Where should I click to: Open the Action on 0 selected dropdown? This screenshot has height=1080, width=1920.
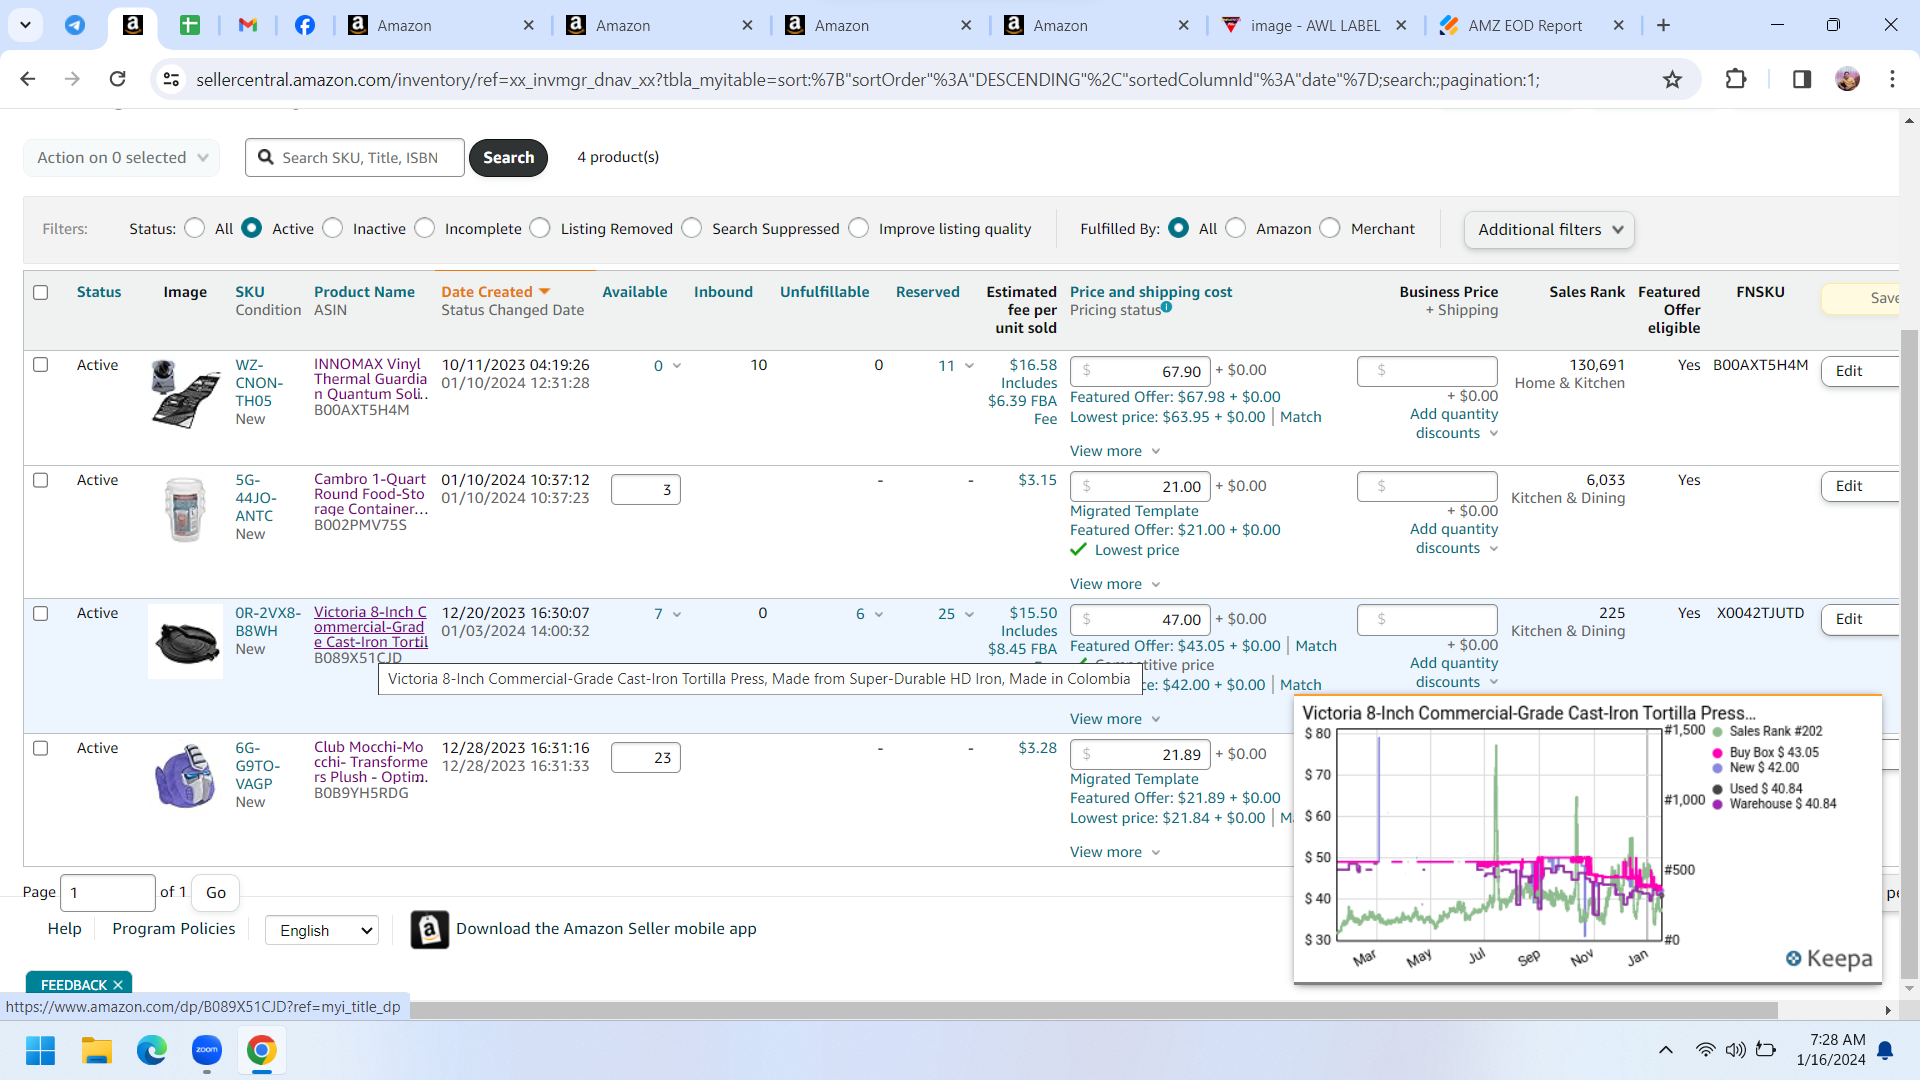[x=122, y=157]
